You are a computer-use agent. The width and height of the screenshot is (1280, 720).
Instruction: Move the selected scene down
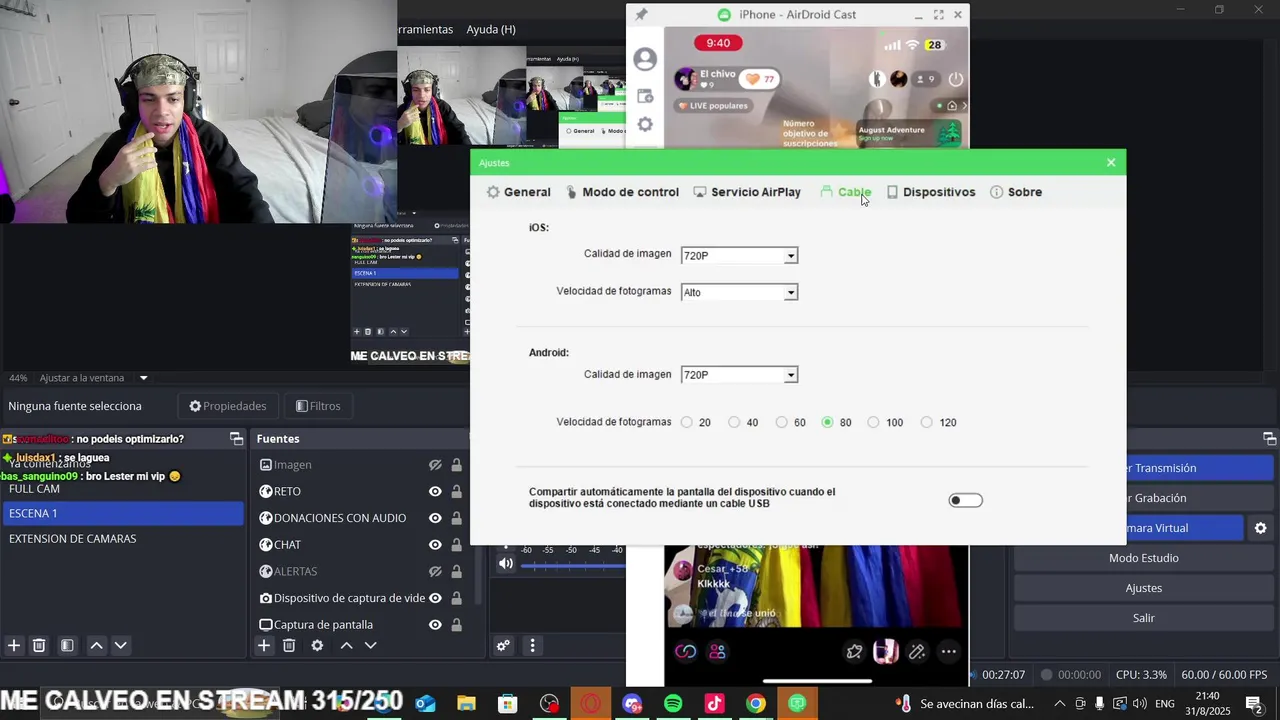click(x=120, y=646)
